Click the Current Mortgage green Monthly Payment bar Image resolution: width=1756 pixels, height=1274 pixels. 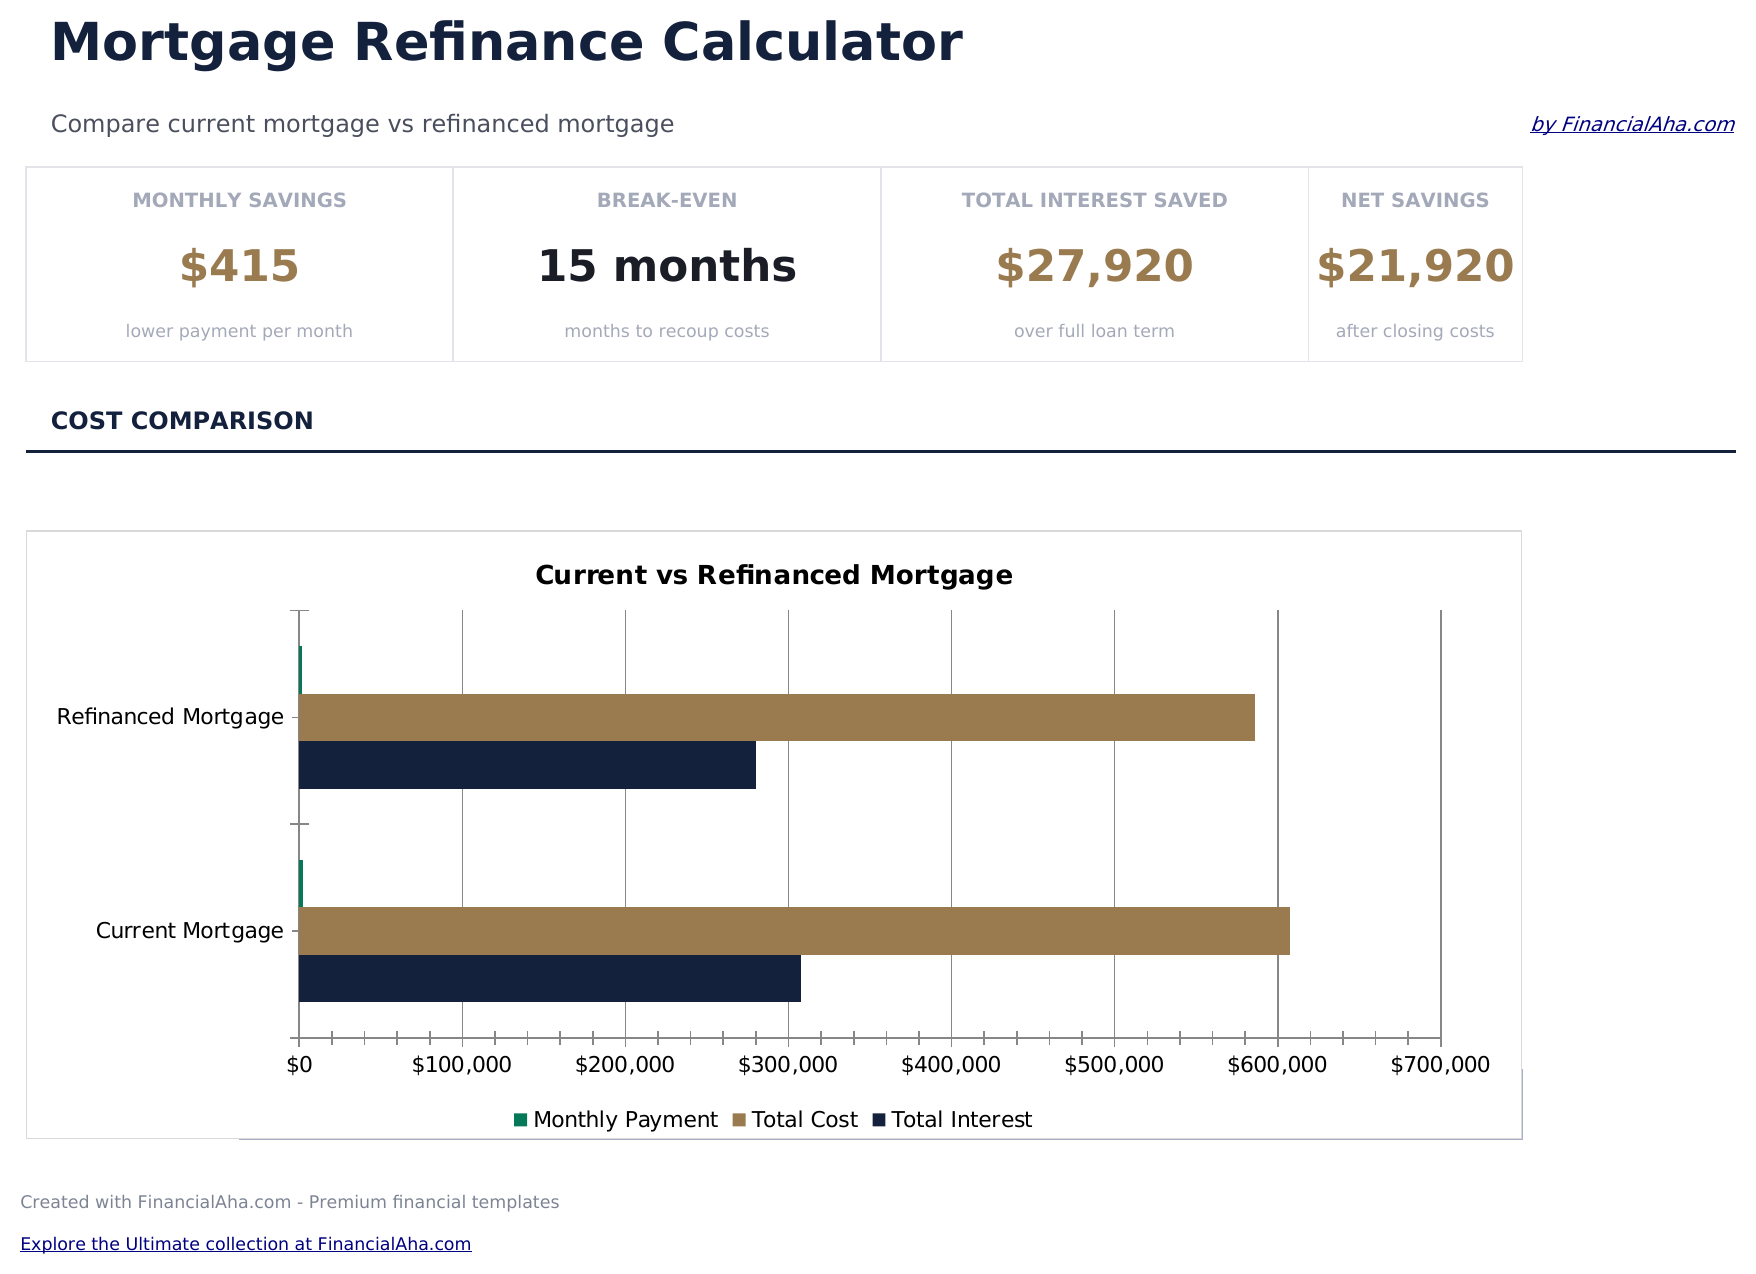click(x=301, y=884)
